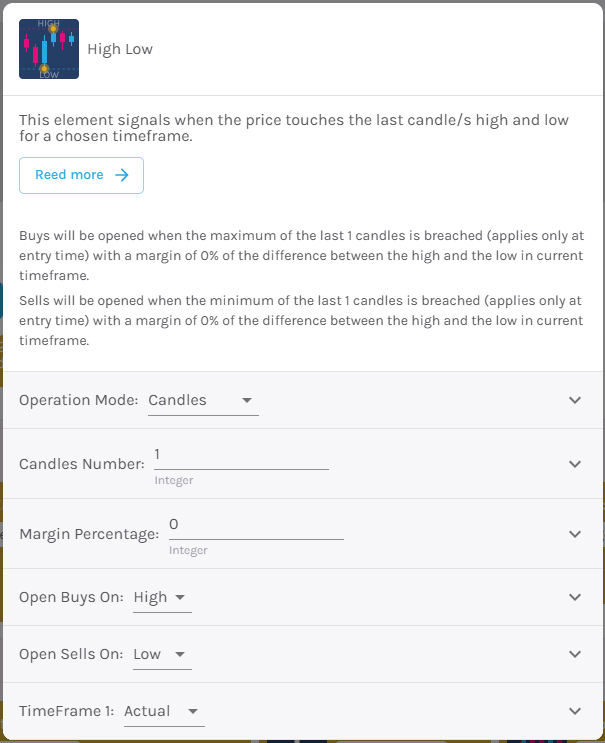Click the Operation Mode dropdown arrow
Viewport: 605px width, 743px height.
pyautogui.click(x=246, y=400)
